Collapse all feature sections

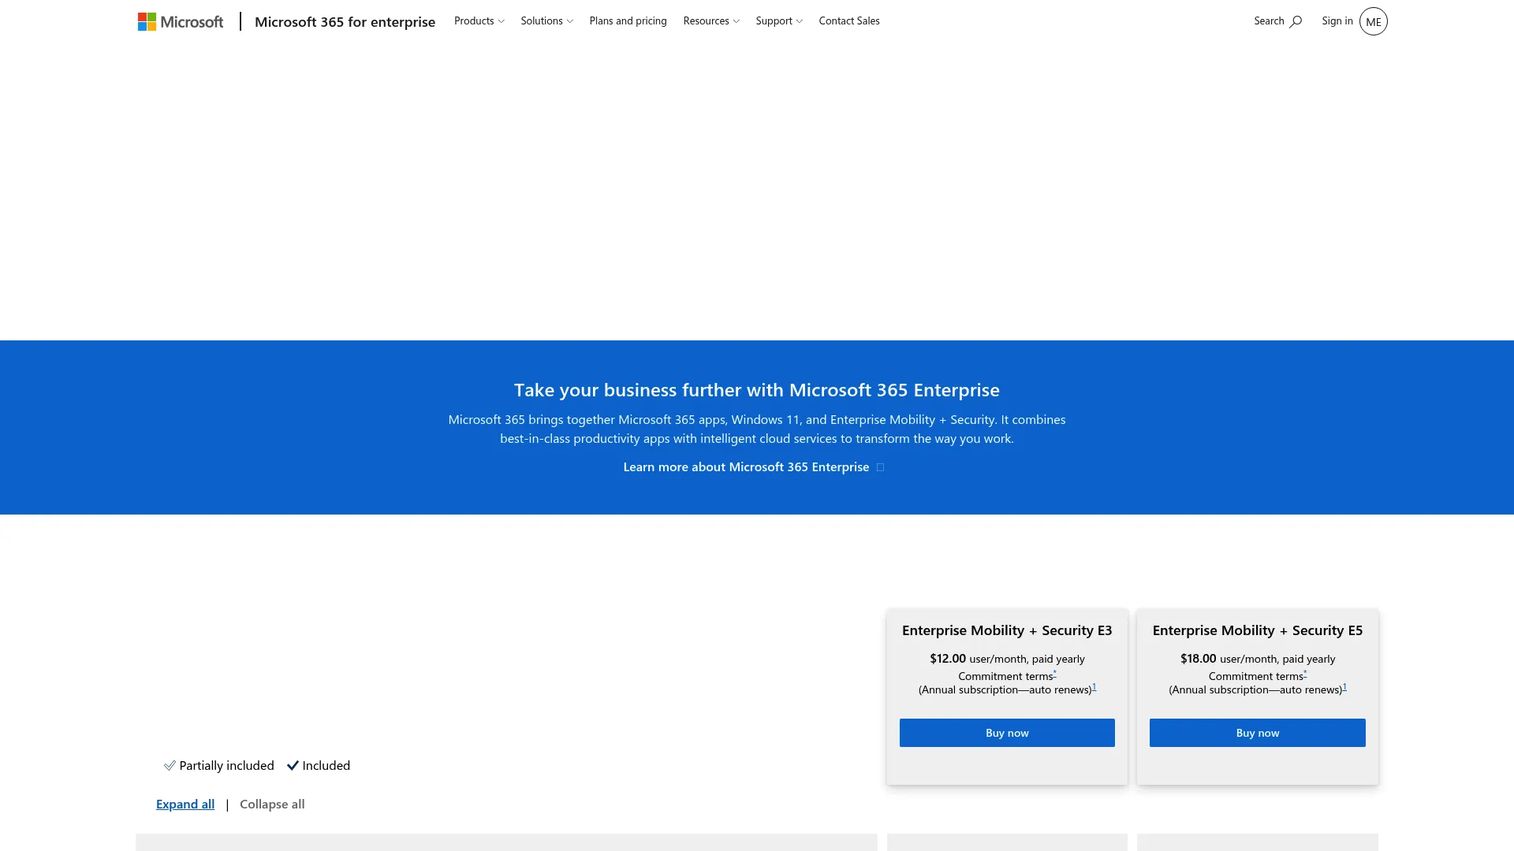(272, 804)
